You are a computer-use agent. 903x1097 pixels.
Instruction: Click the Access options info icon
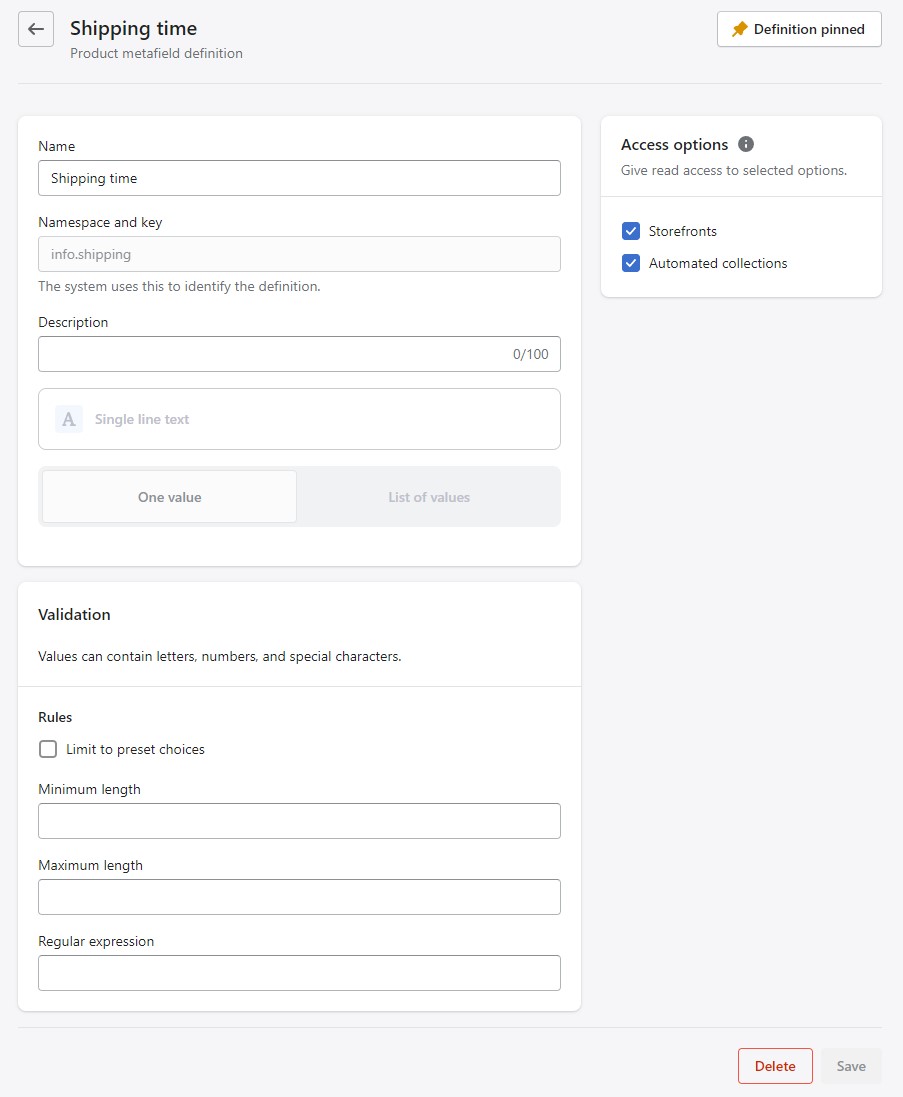click(x=746, y=144)
